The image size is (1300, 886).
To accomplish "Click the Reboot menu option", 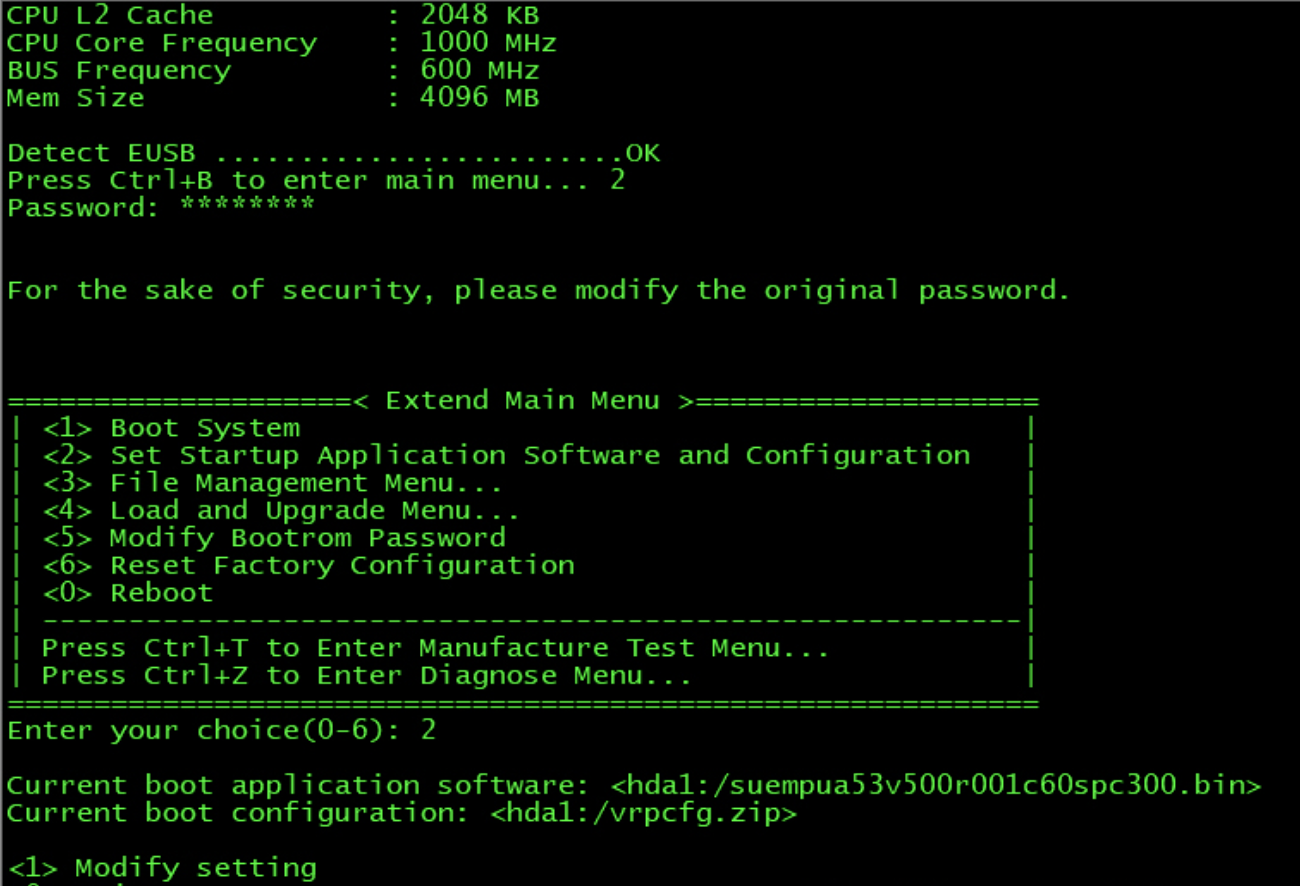I will 128,593.
